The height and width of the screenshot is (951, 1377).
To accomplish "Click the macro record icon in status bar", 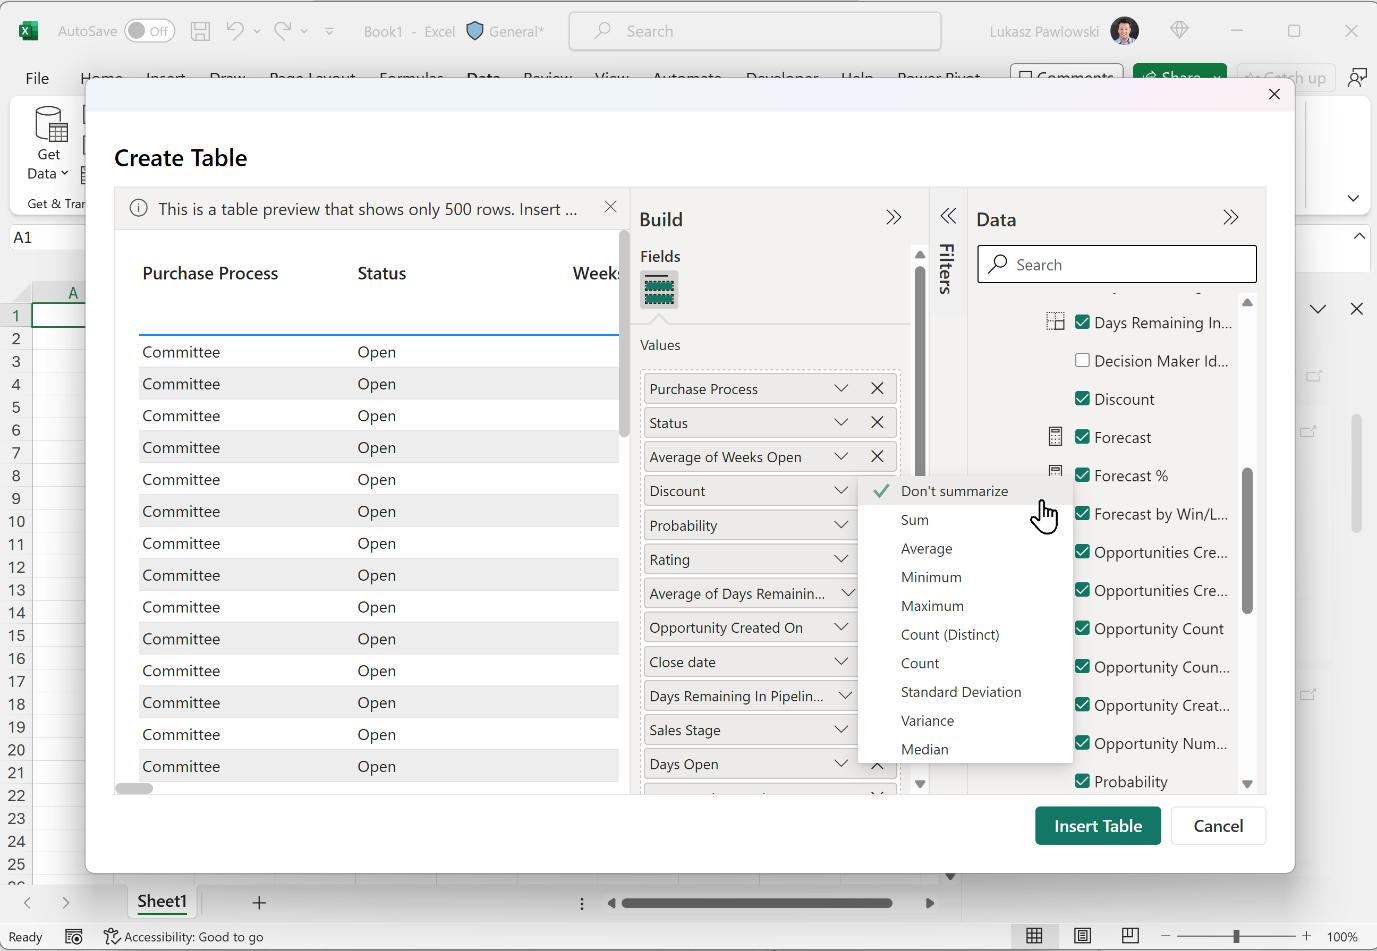I will tap(73, 937).
